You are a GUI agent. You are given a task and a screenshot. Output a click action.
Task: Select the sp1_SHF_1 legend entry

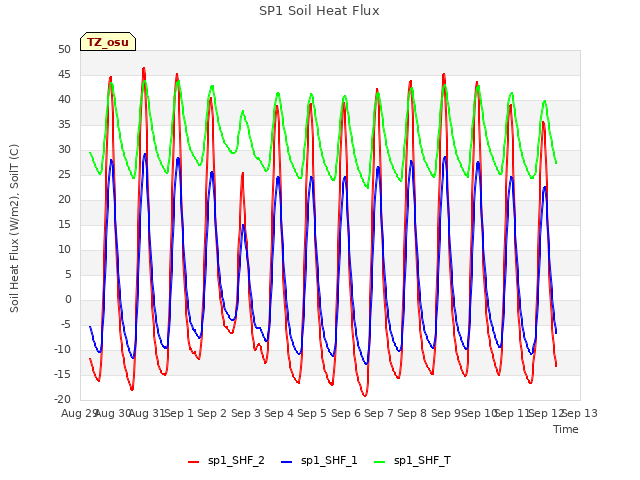click(x=319, y=461)
